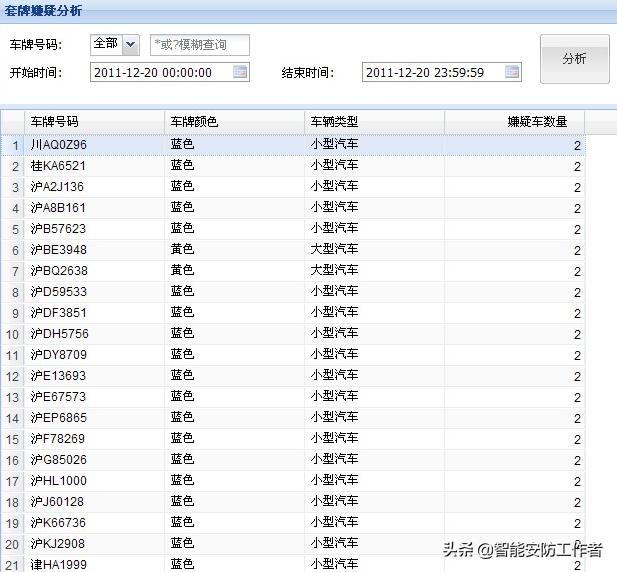Select plate 沪D59533 row
Screen dimensions: 617x572
click(293, 292)
